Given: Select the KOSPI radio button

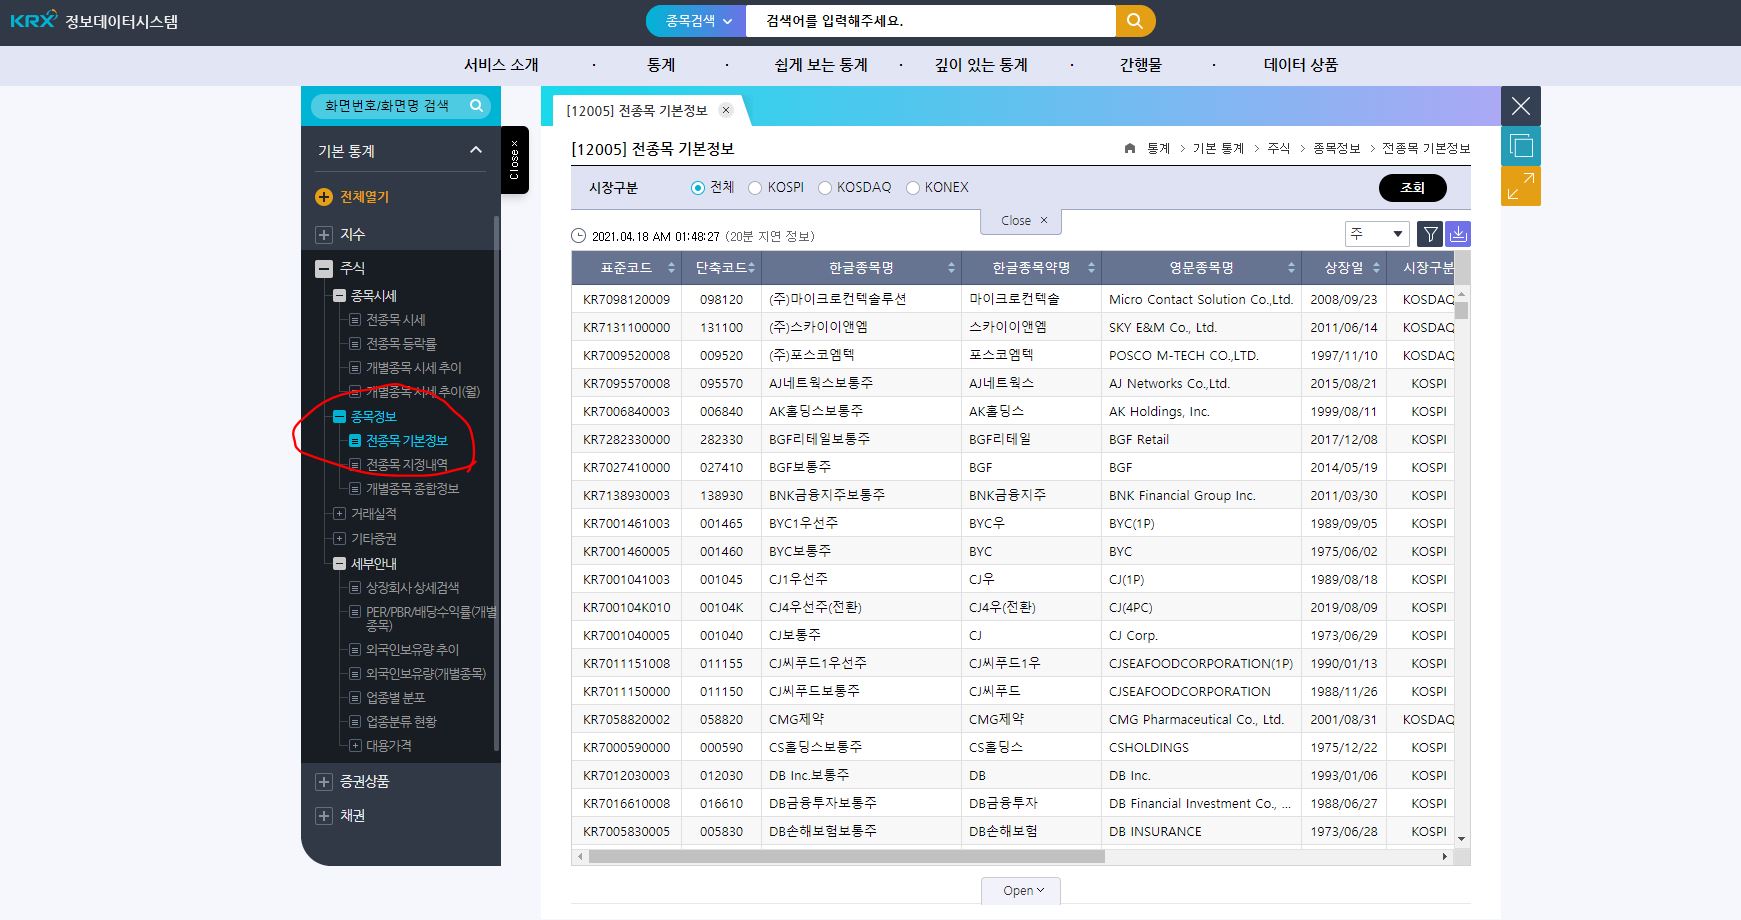Looking at the screenshot, I should coord(755,188).
